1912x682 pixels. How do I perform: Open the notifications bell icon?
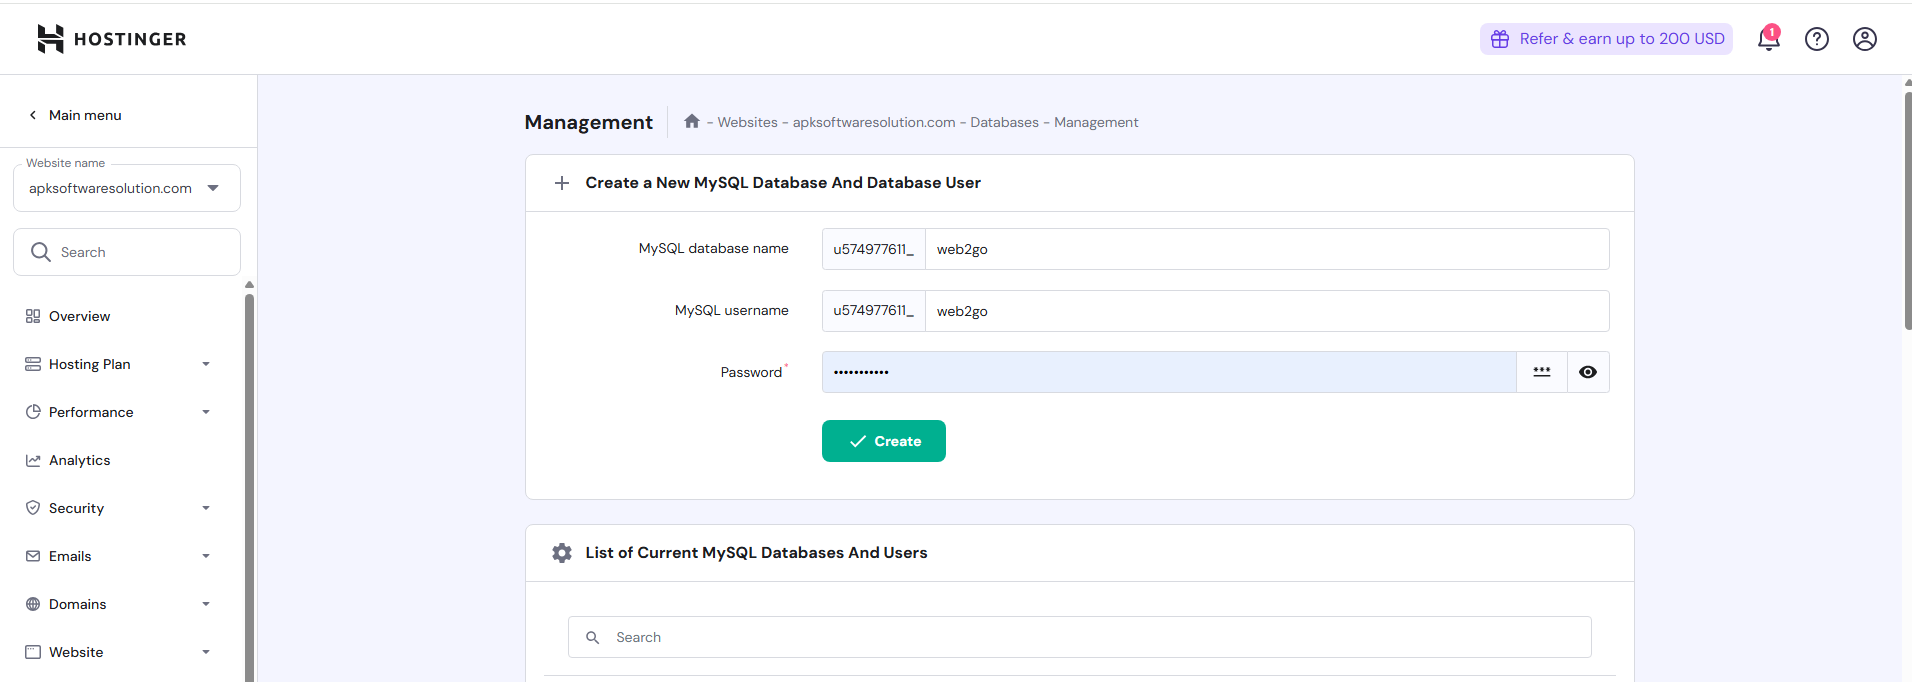tap(1768, 39)
